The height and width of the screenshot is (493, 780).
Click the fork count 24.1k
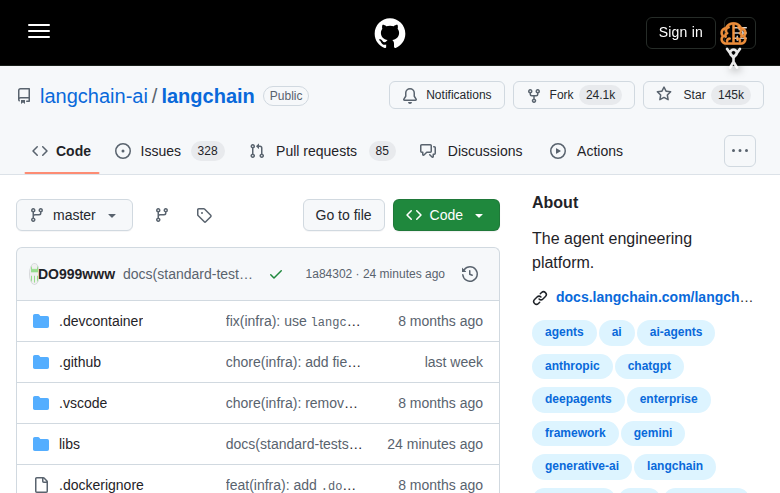point(600,95)
